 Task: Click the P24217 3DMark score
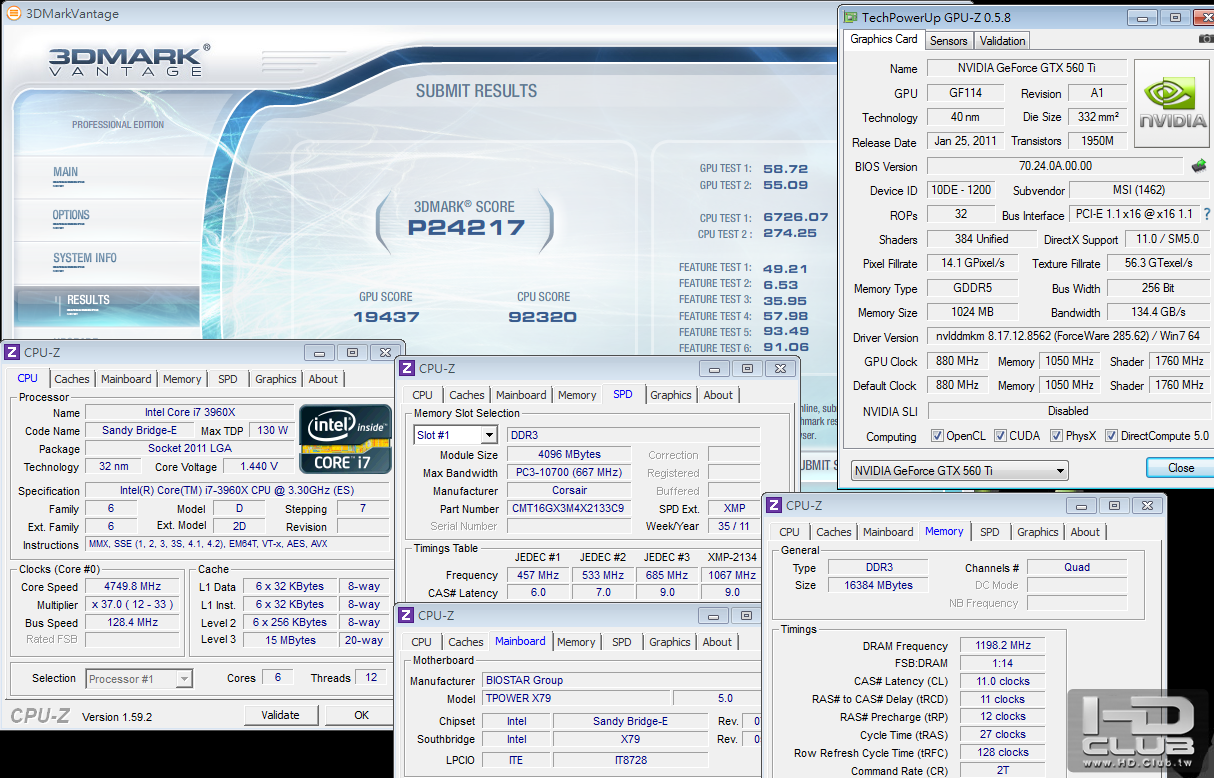[x=466, y=227]
